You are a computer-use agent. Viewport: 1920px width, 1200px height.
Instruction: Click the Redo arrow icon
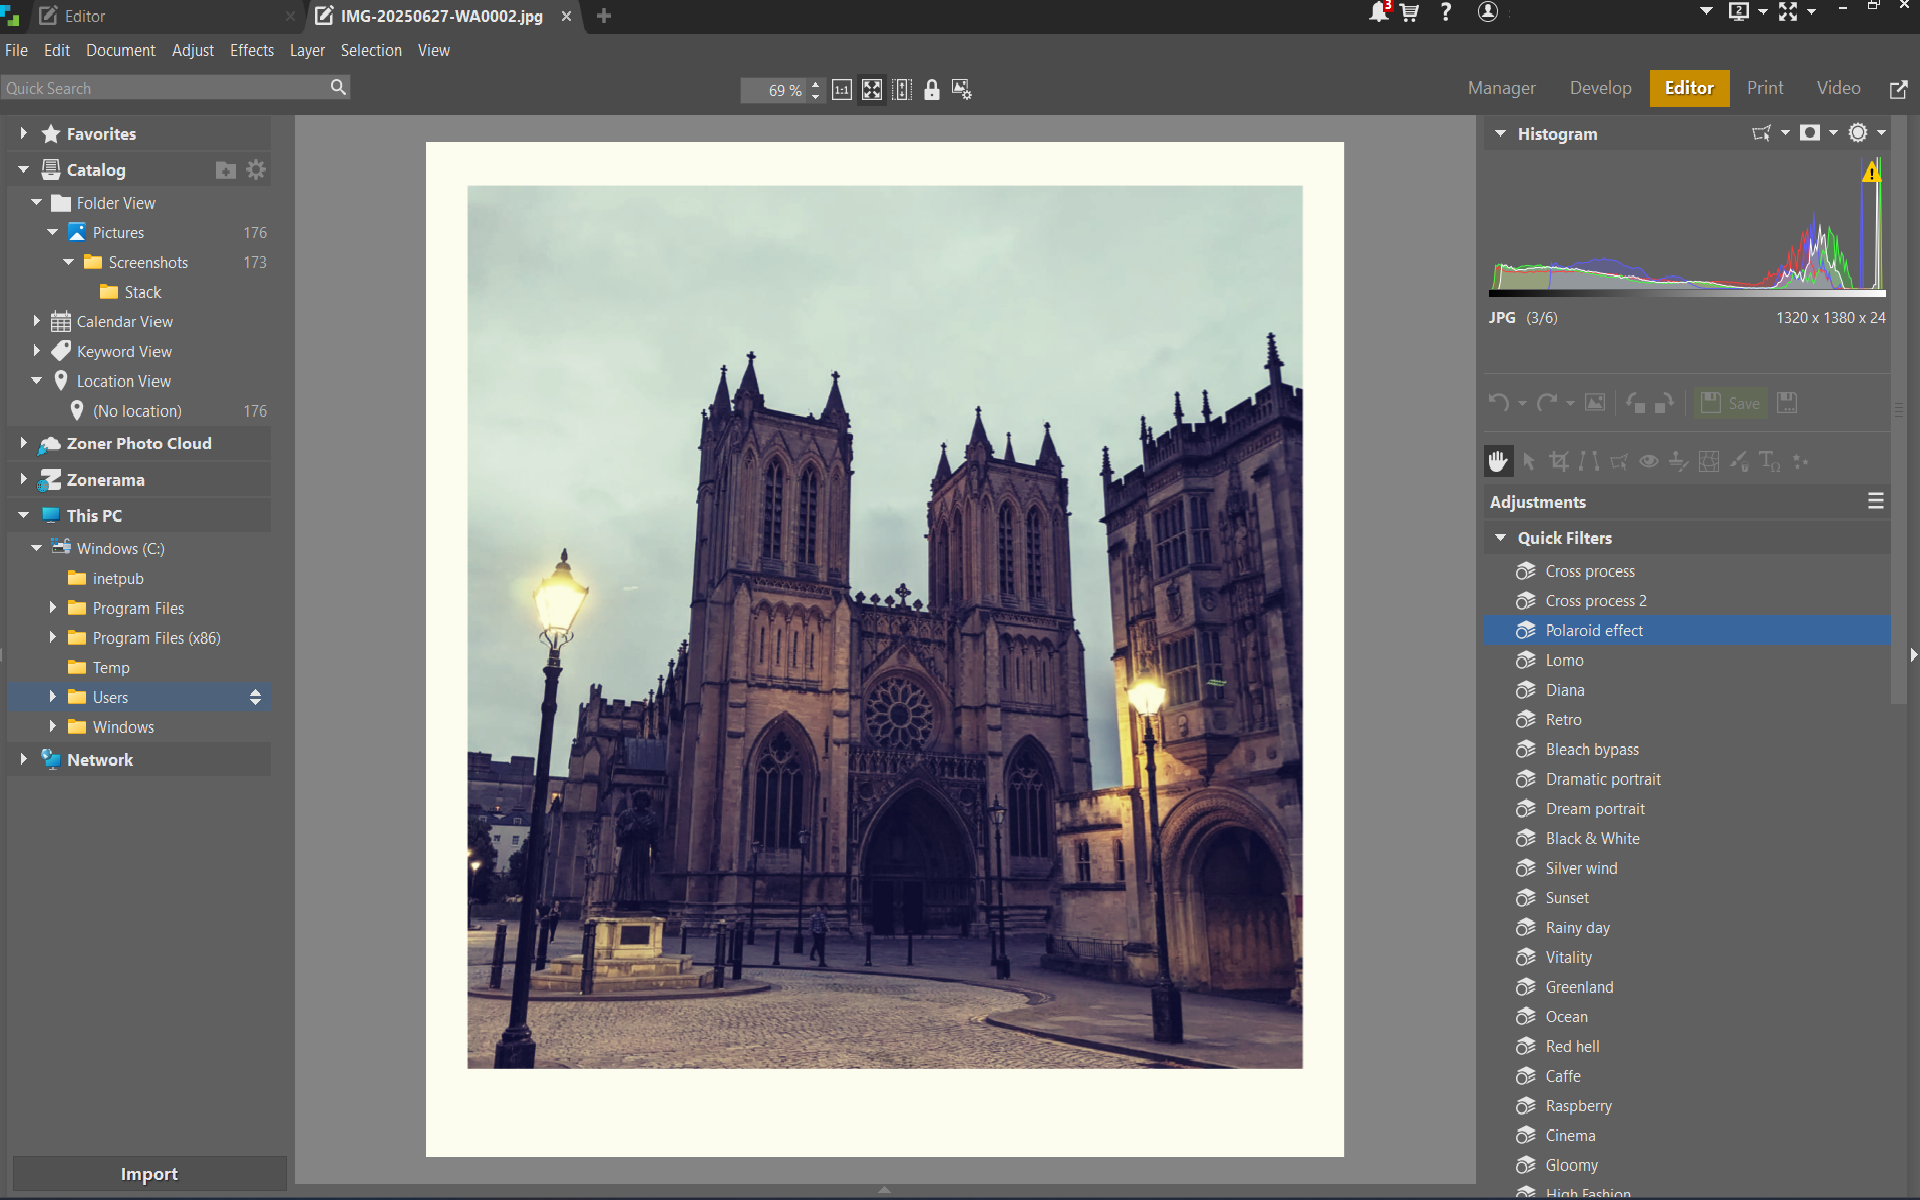1547,403
